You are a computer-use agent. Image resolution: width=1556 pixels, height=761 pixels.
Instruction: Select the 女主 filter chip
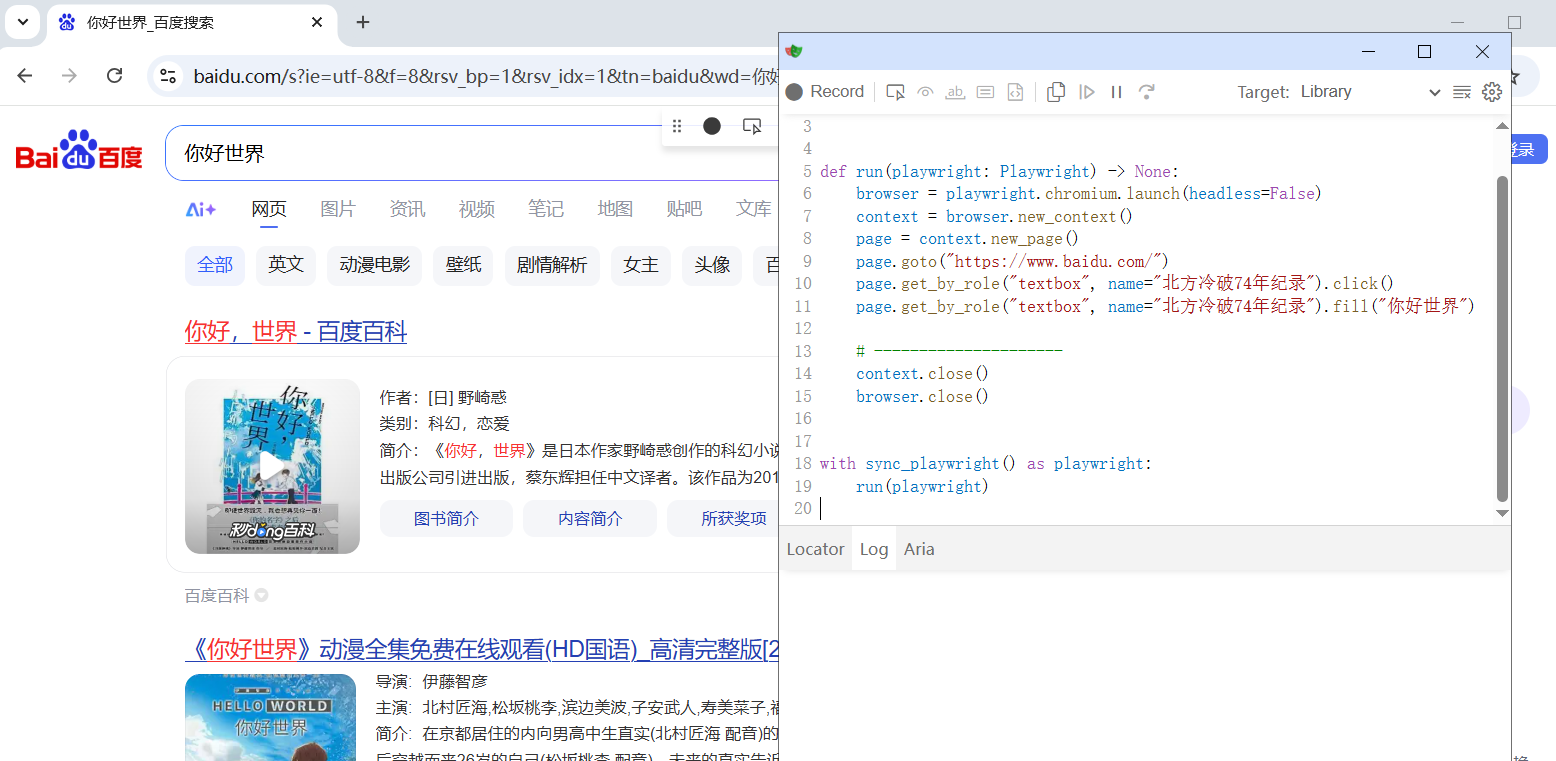(641, 265)
